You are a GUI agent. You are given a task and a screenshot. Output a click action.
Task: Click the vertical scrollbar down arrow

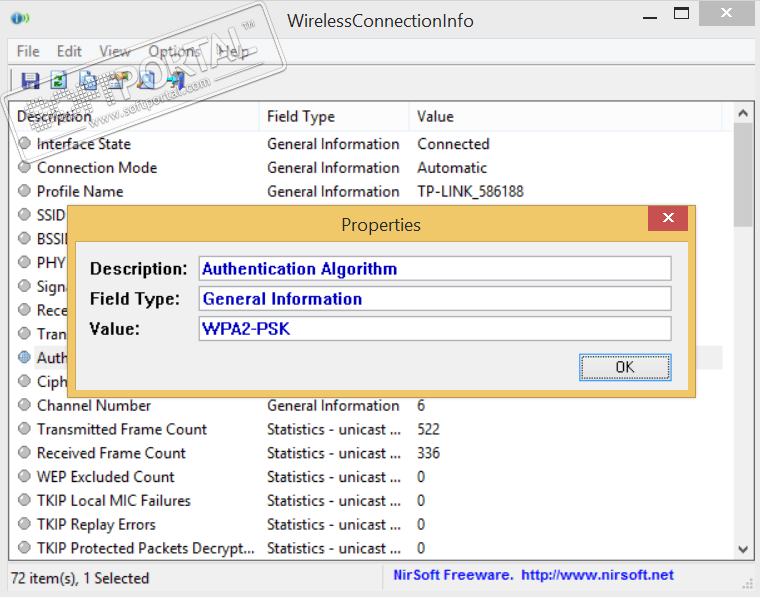[743, 549]
